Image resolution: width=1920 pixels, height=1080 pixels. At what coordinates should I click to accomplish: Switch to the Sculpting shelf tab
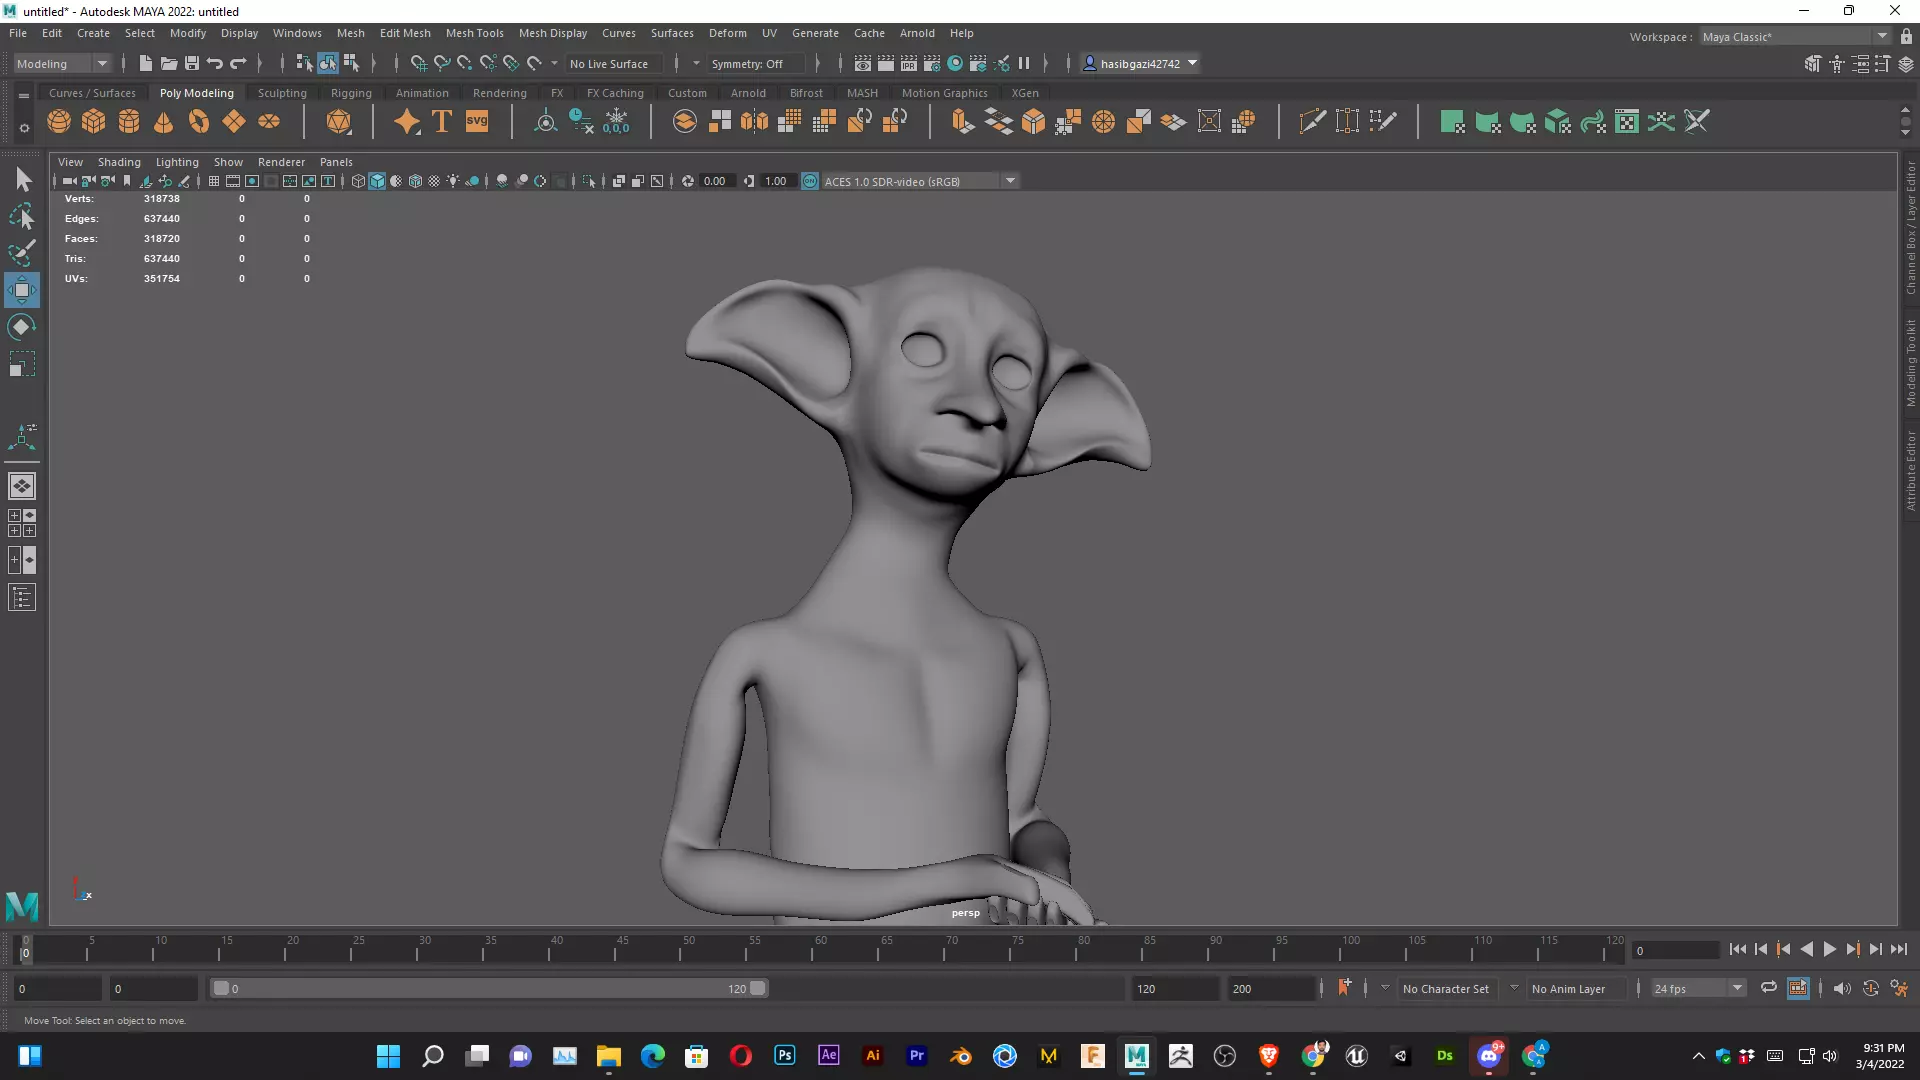(x=282, y=93)
